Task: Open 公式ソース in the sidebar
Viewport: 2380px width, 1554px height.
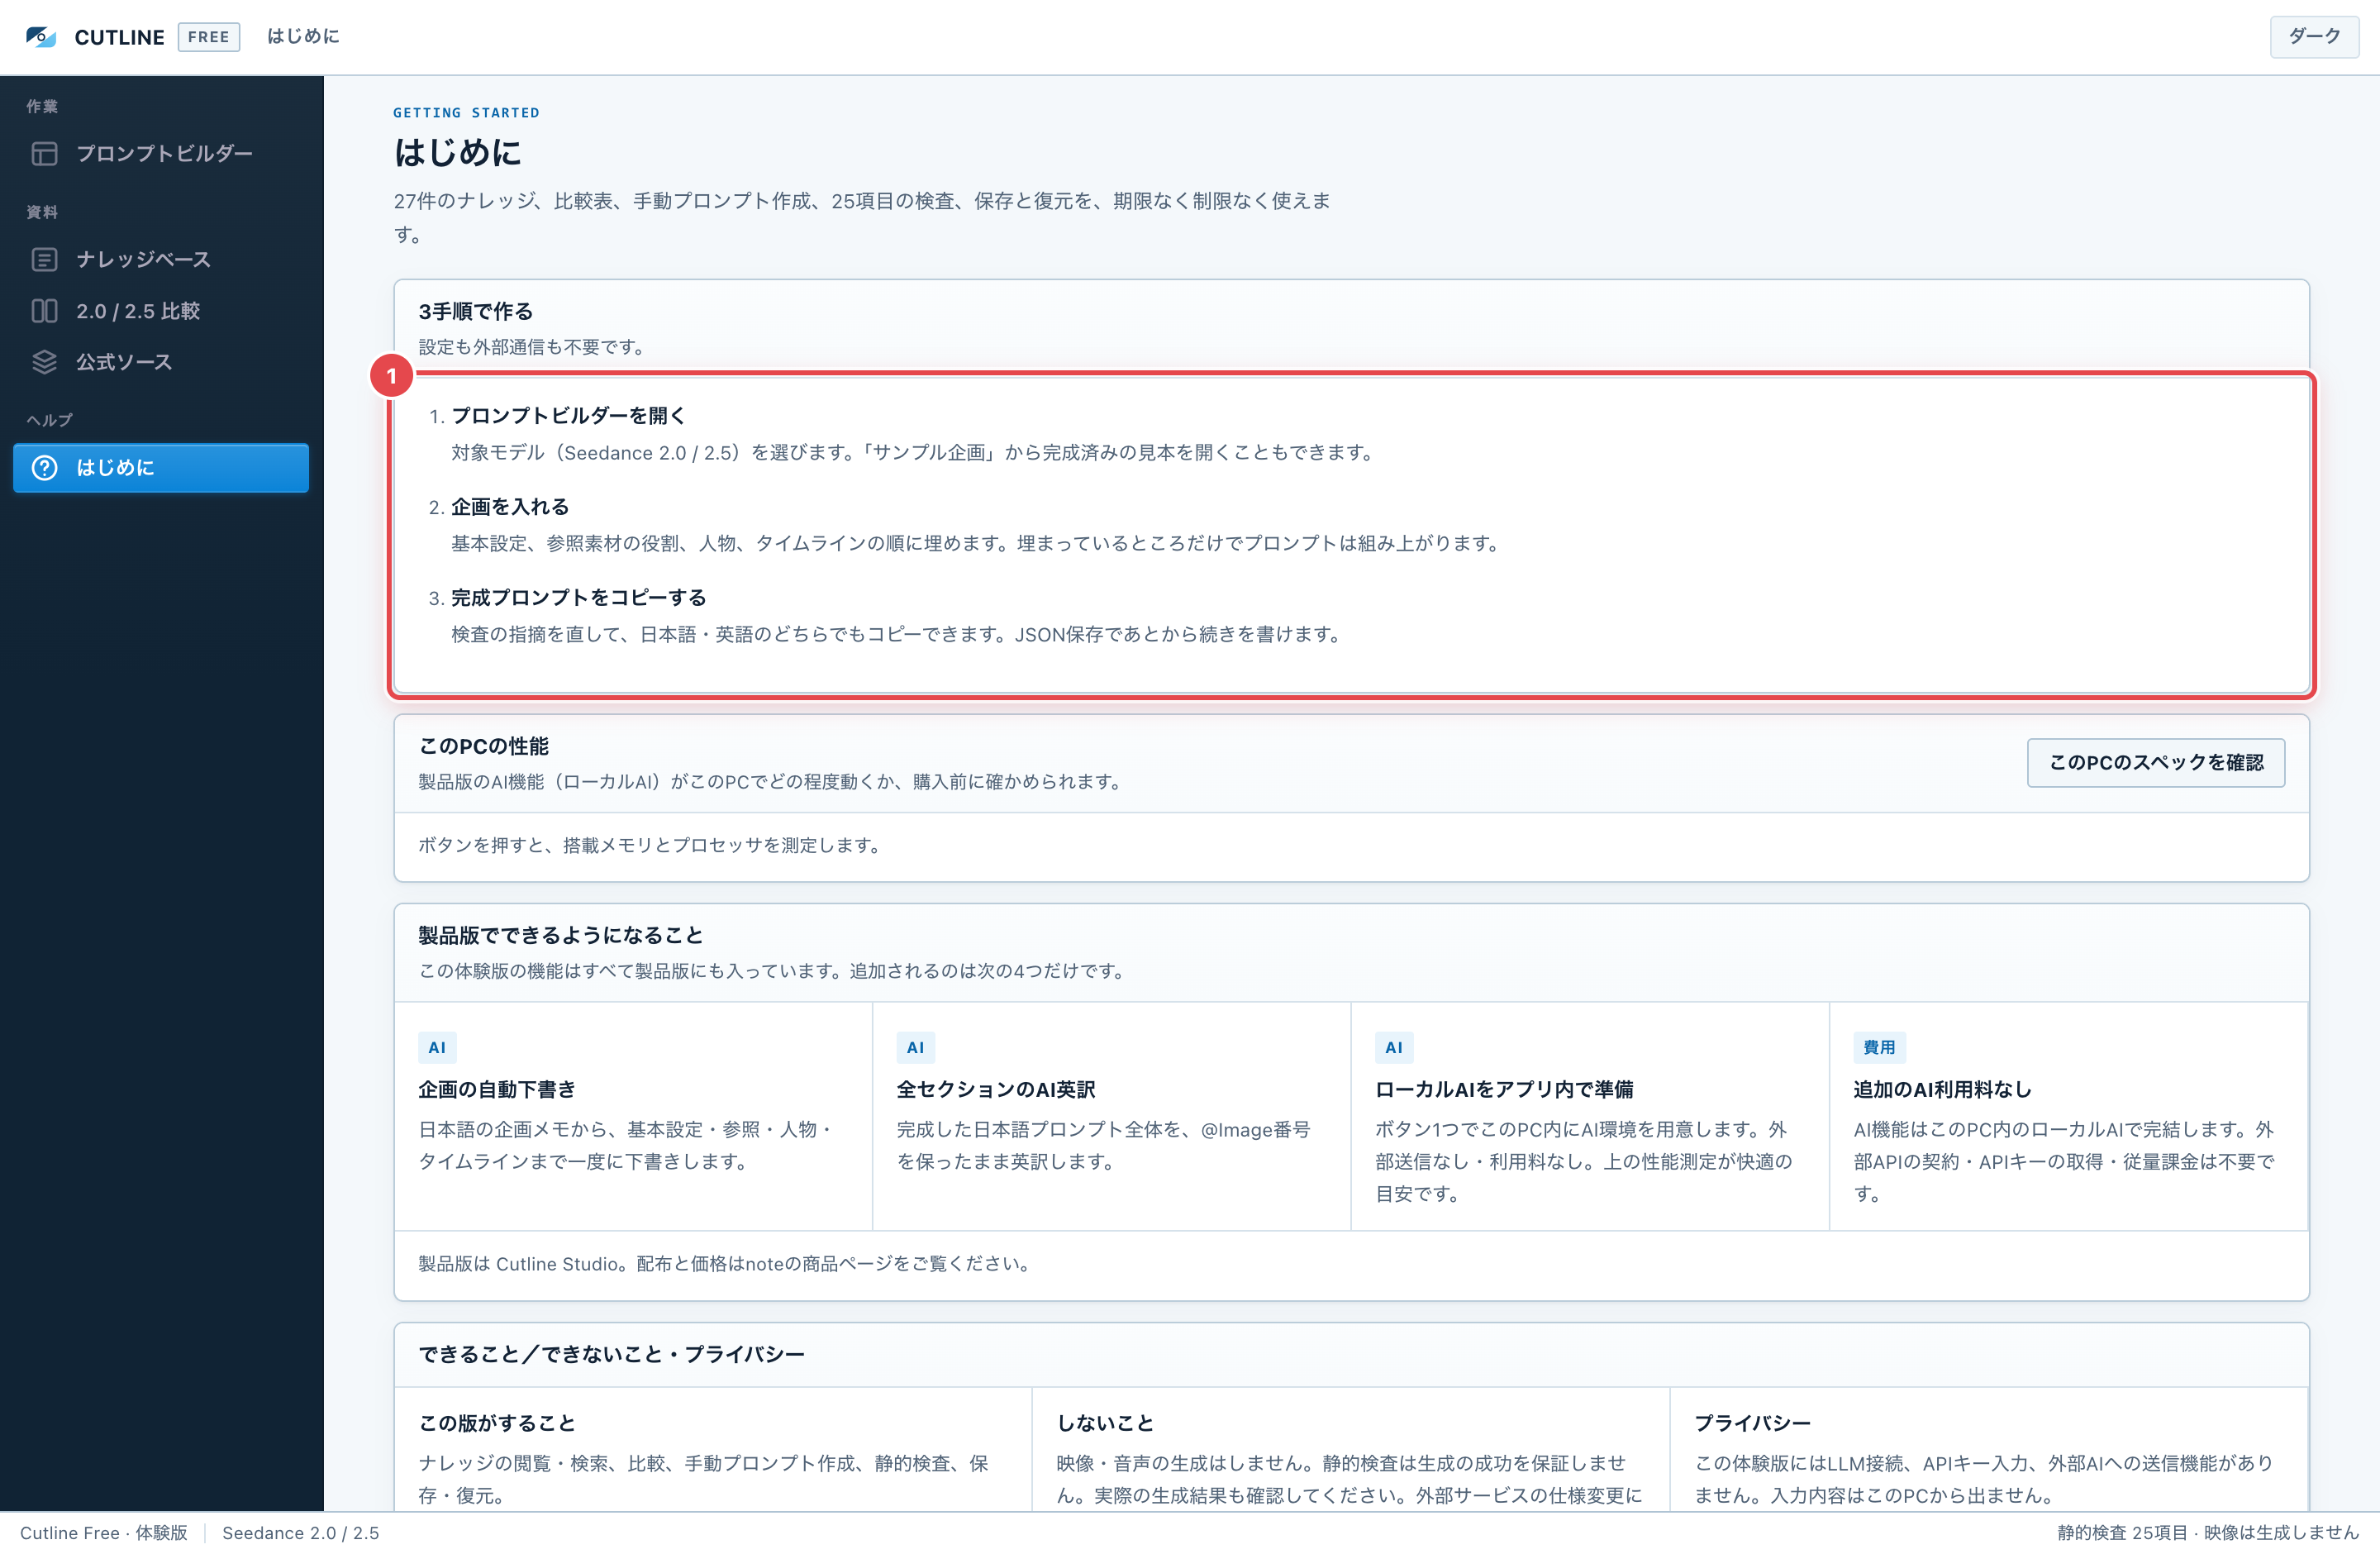Action: pos(161,362)
